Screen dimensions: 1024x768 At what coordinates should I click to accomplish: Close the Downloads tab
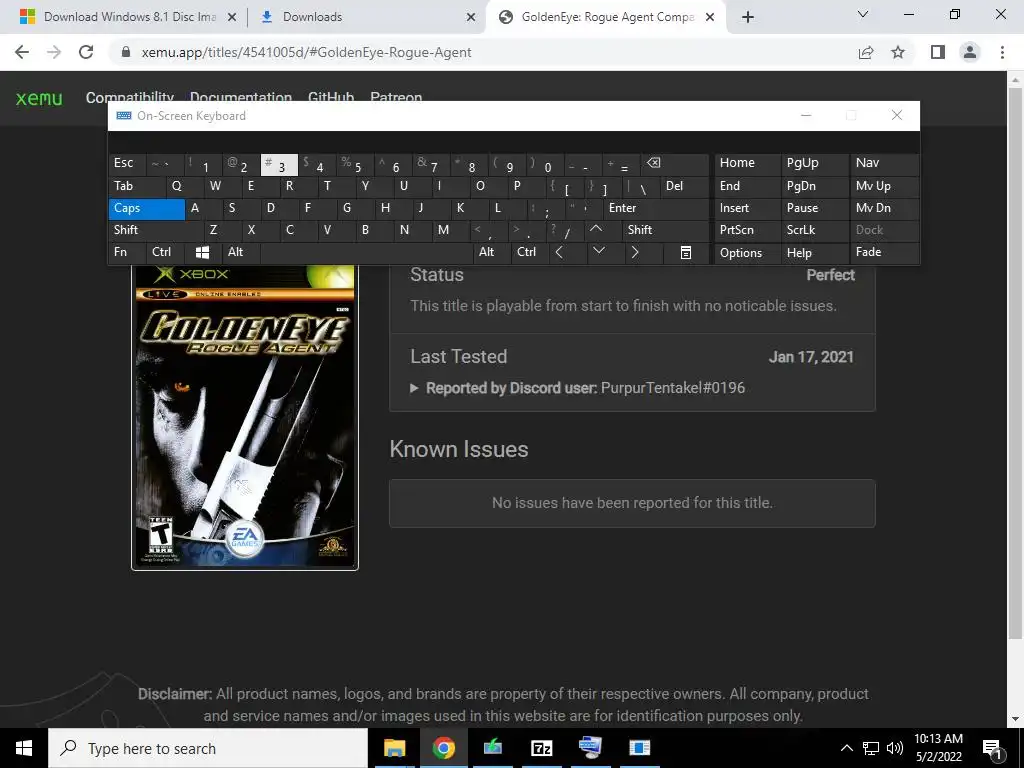click(x=471, y=17)
